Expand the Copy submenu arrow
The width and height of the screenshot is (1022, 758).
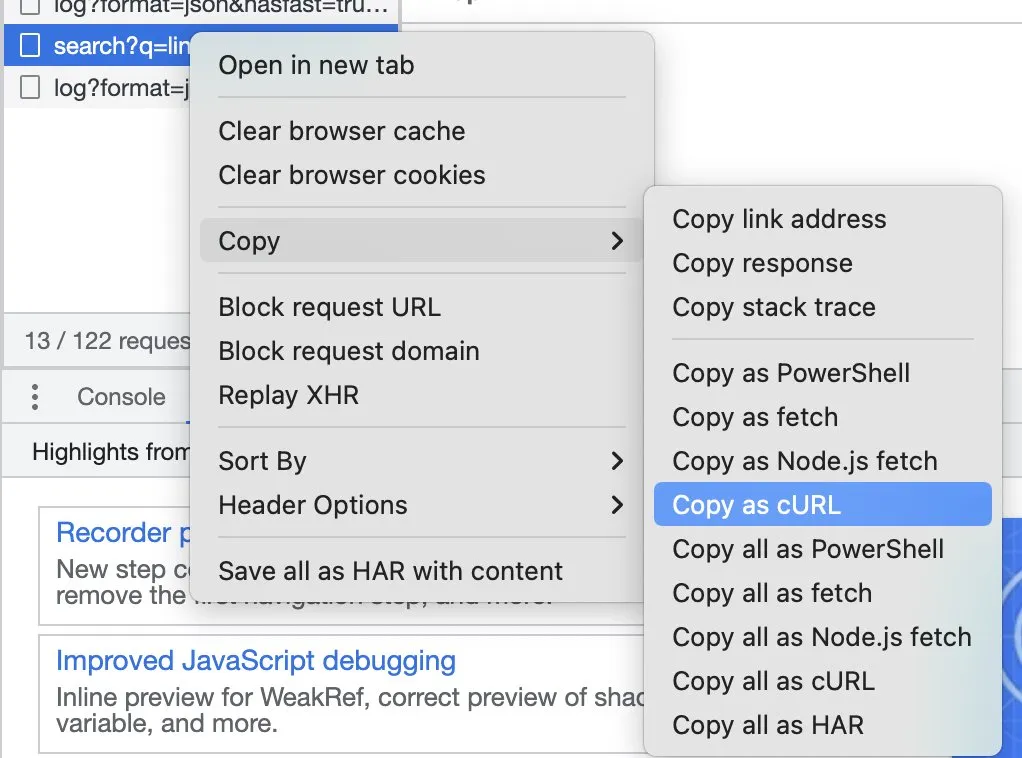(x=617, y=241)
